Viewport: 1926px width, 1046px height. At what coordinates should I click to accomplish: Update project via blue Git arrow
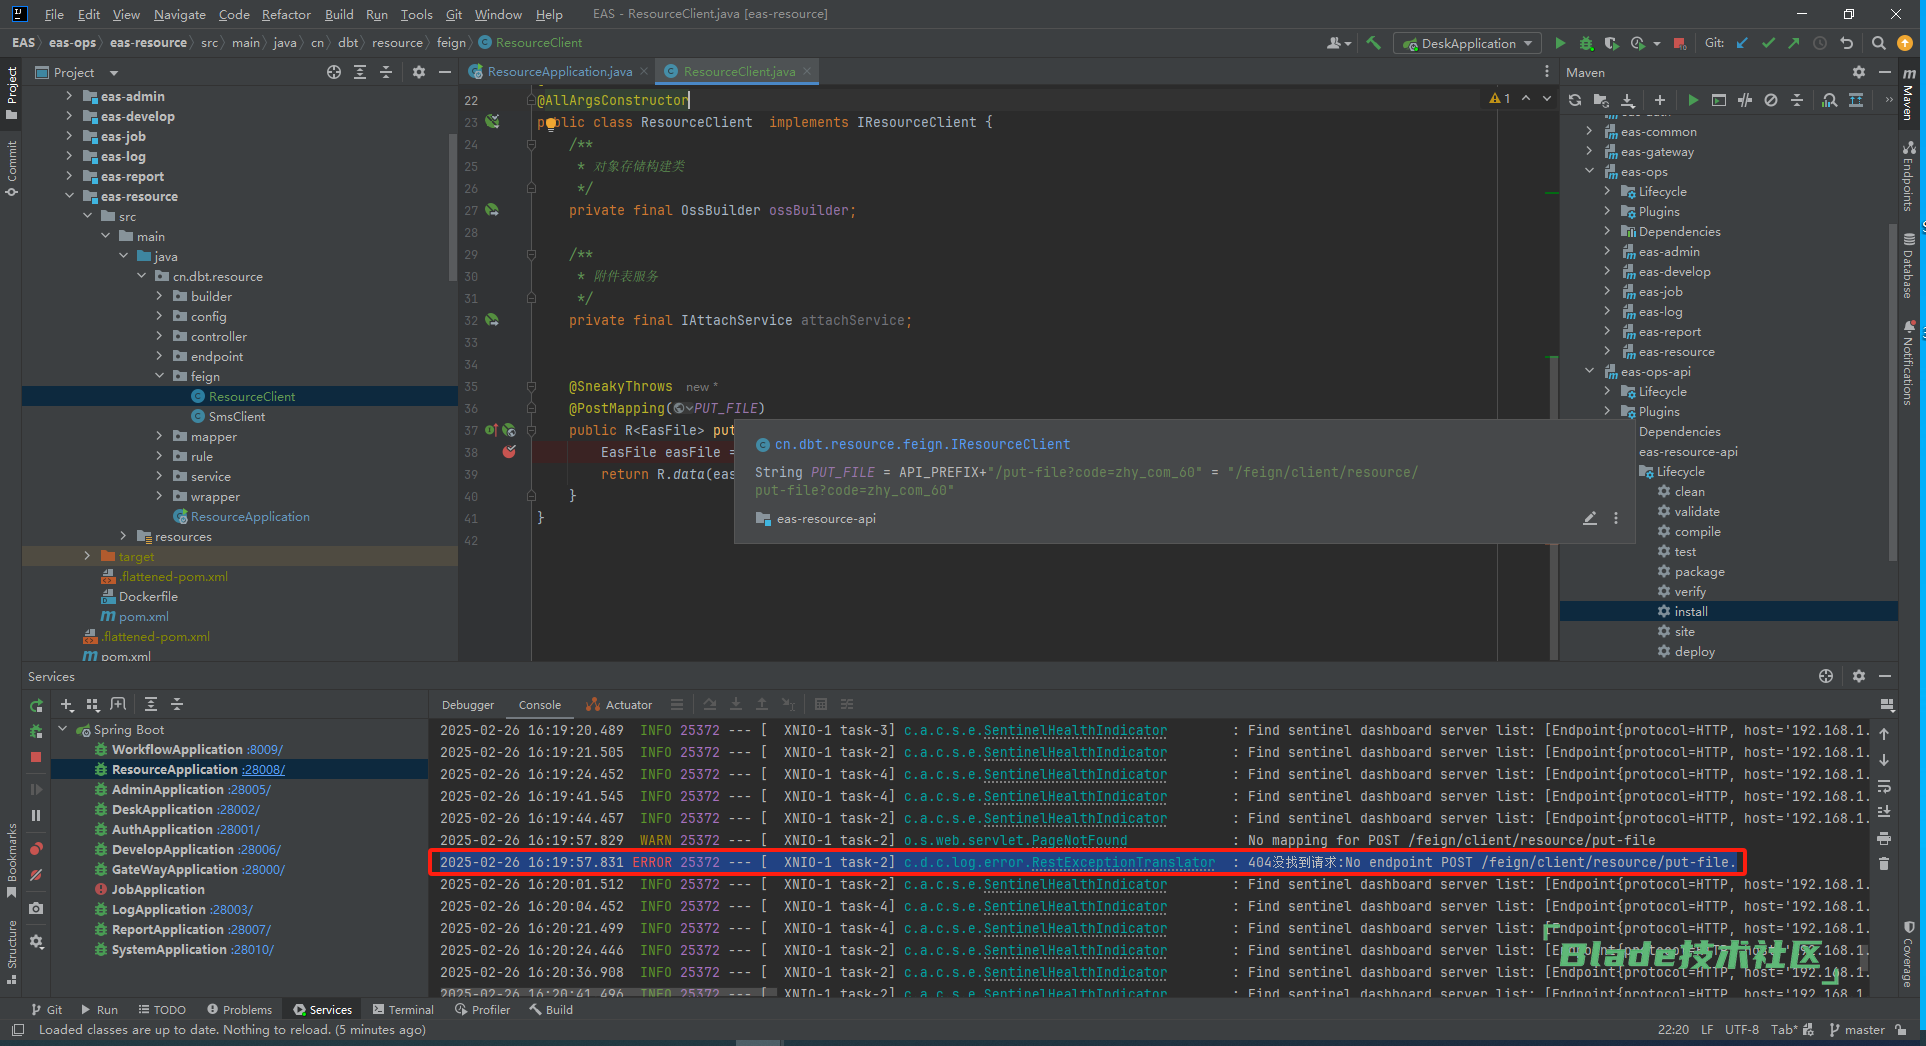[1743, 43]
